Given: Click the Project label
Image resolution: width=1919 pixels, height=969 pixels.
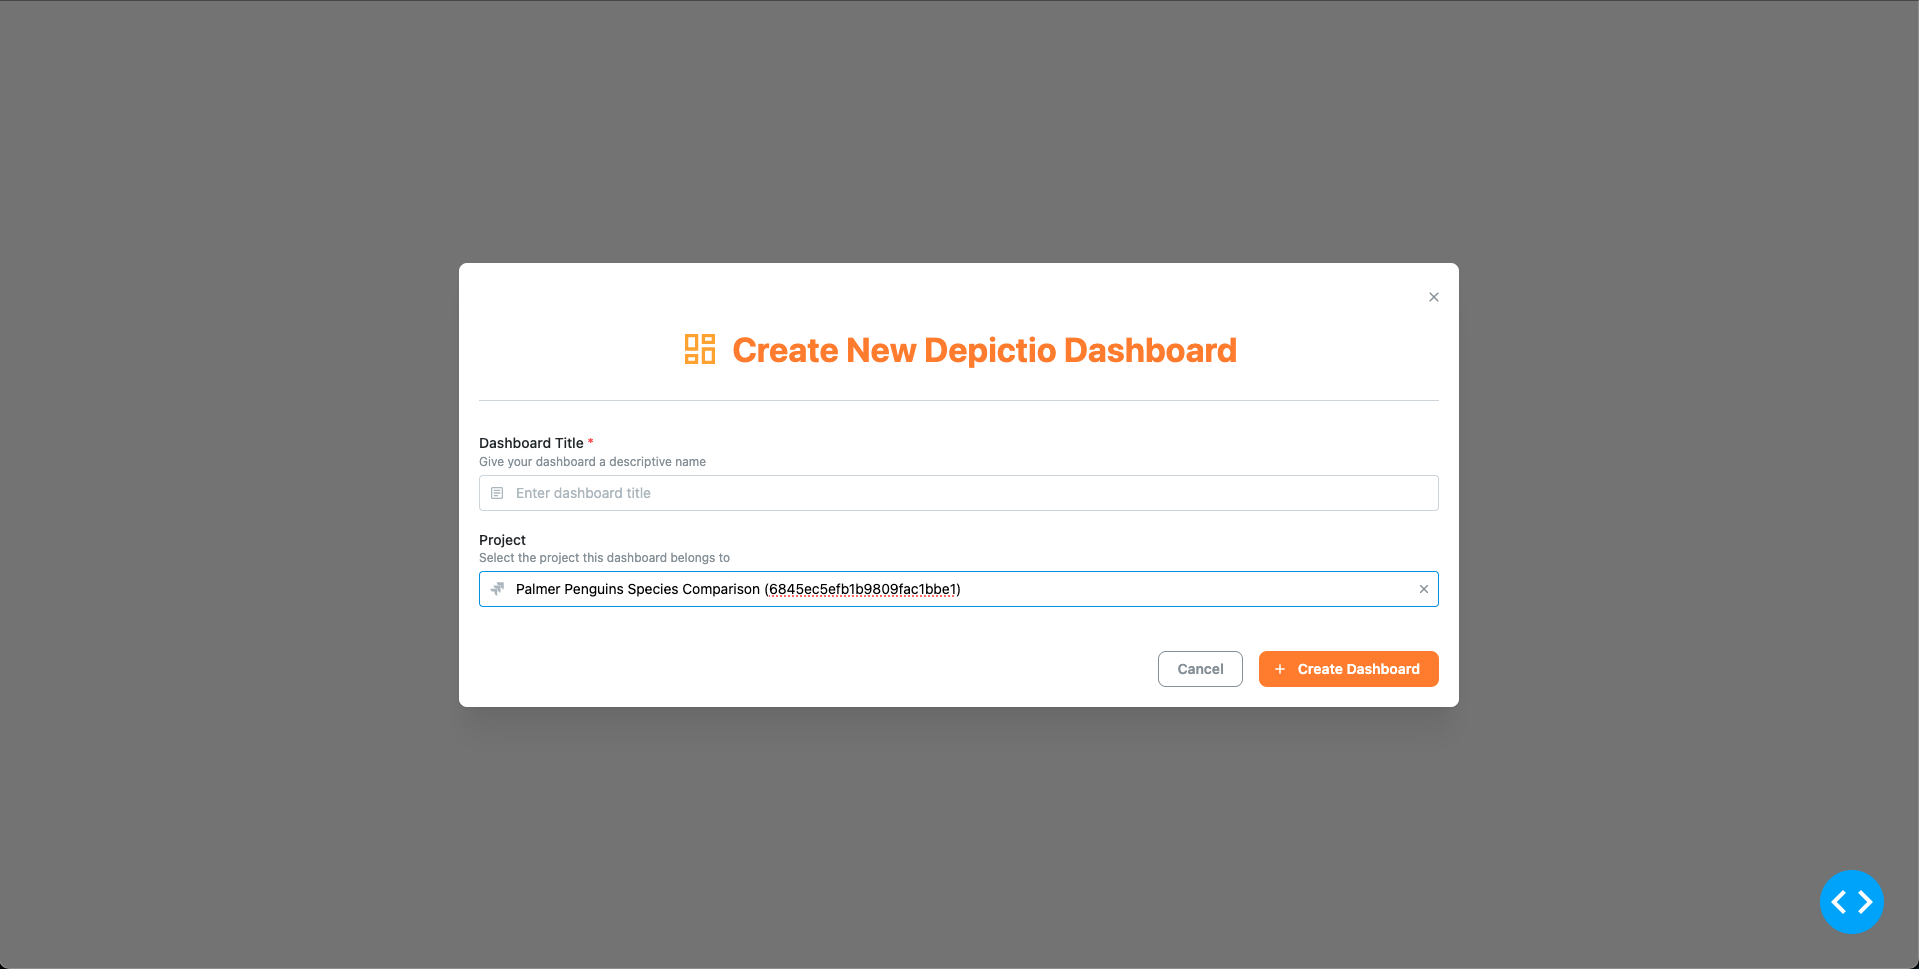Looking at the screenshot, I should (502, 540).
